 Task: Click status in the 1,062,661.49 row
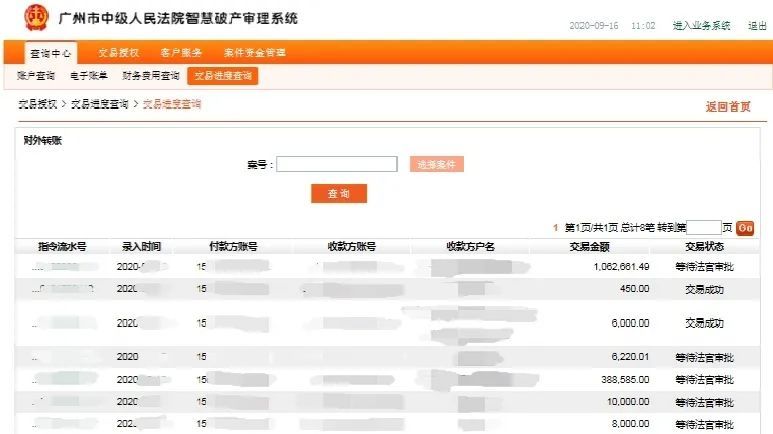704,267
